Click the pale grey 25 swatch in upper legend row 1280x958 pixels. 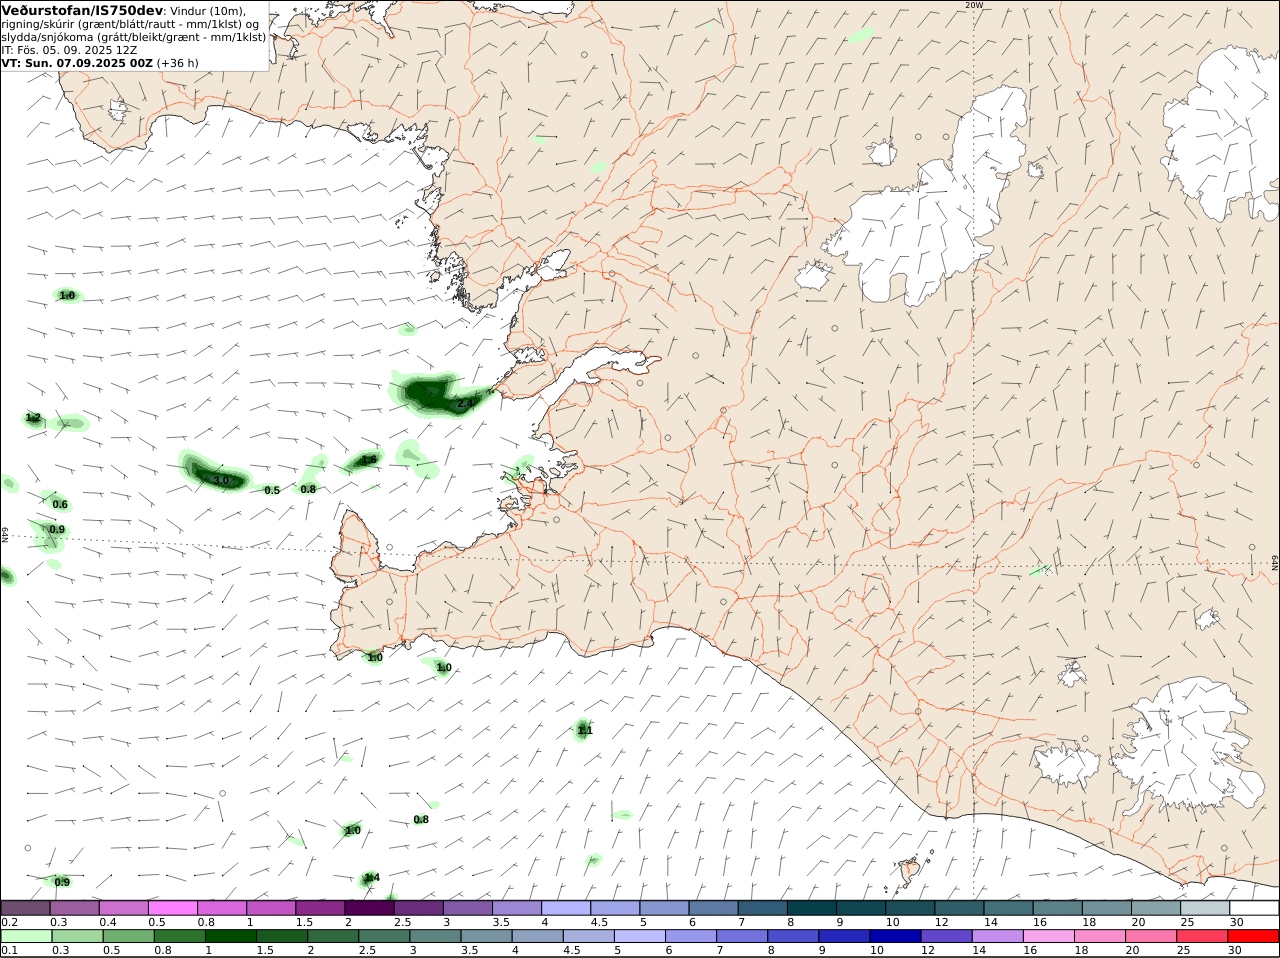click(1205, 908)
